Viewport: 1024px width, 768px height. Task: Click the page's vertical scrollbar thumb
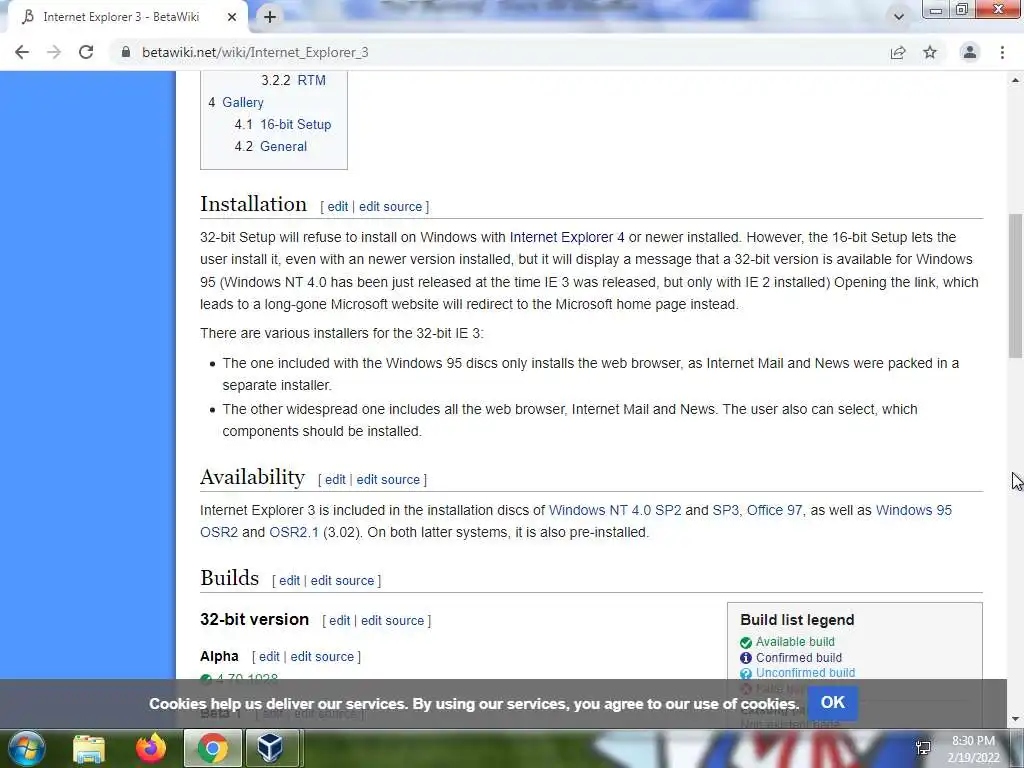[1015, 286]
